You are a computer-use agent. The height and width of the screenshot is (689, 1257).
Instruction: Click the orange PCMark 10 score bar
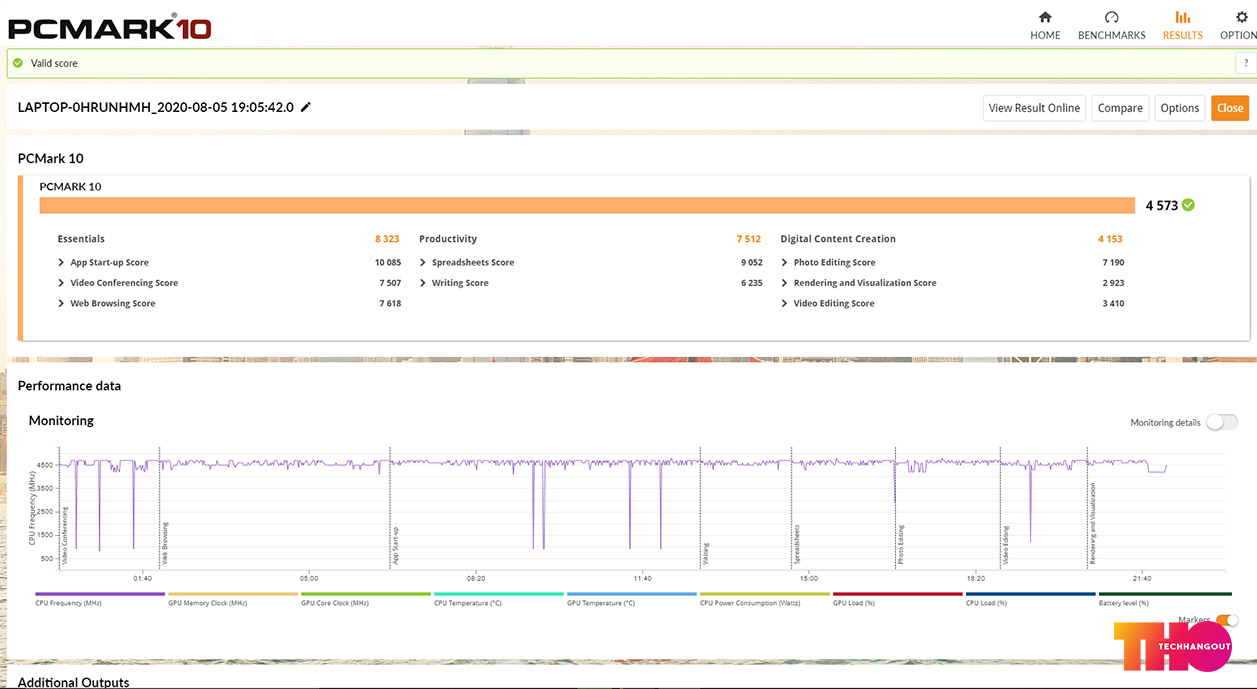click(587, 205)
